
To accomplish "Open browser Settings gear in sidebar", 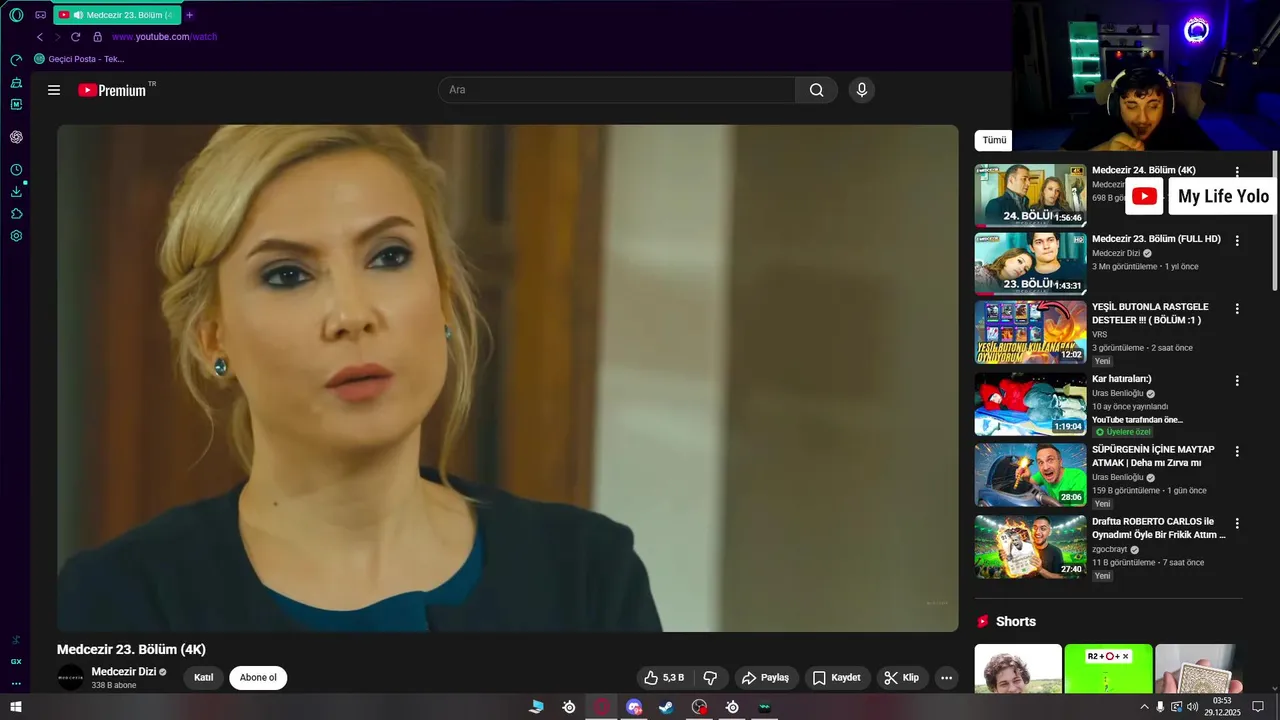I will (x=16, y=236).
